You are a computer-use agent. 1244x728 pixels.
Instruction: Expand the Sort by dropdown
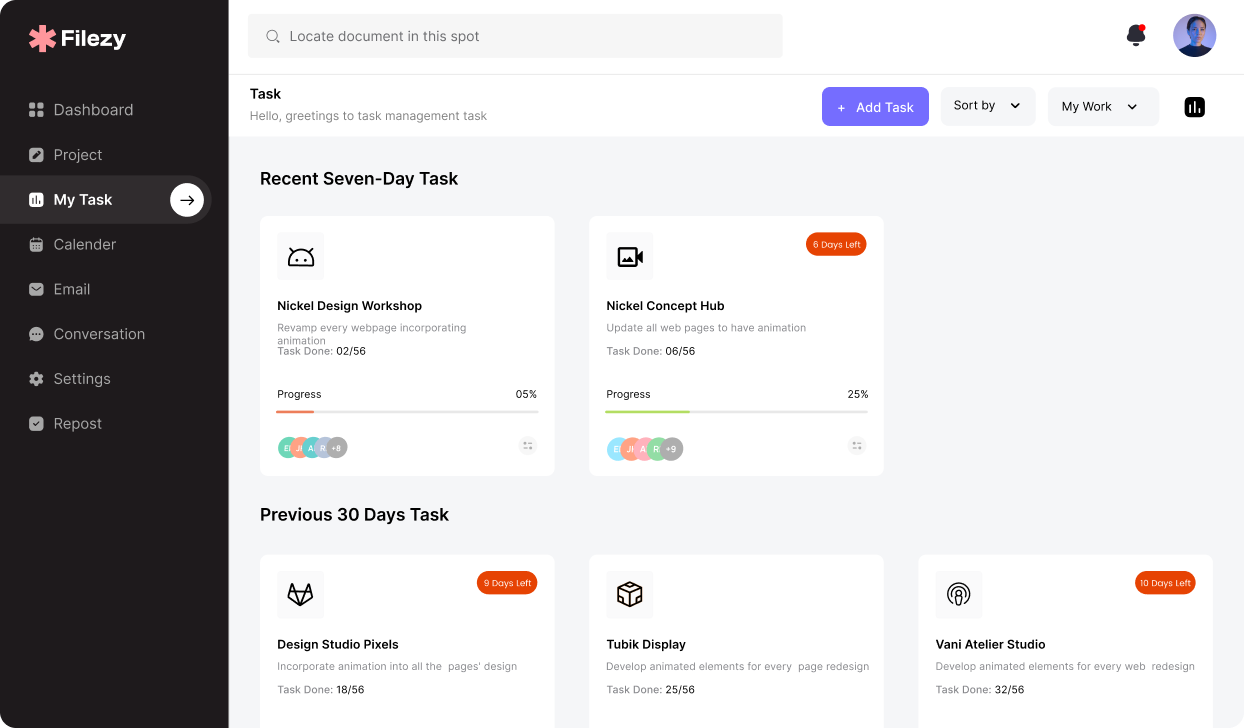(x=987, y=106)
